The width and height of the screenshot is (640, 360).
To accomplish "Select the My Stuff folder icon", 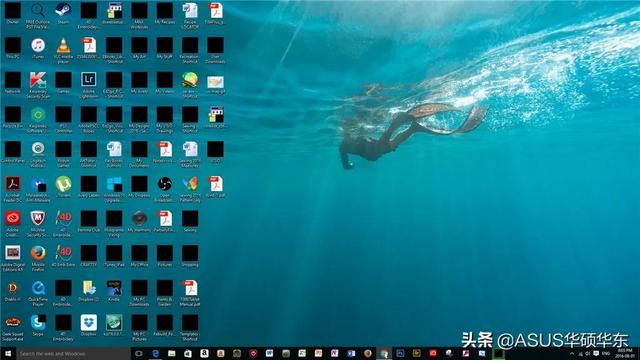I will [x=164, y=45].
